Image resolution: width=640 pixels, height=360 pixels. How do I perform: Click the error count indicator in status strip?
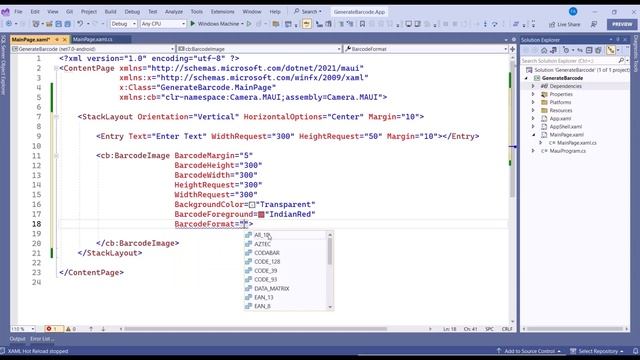pyautogui.click(x=53, y=329)
